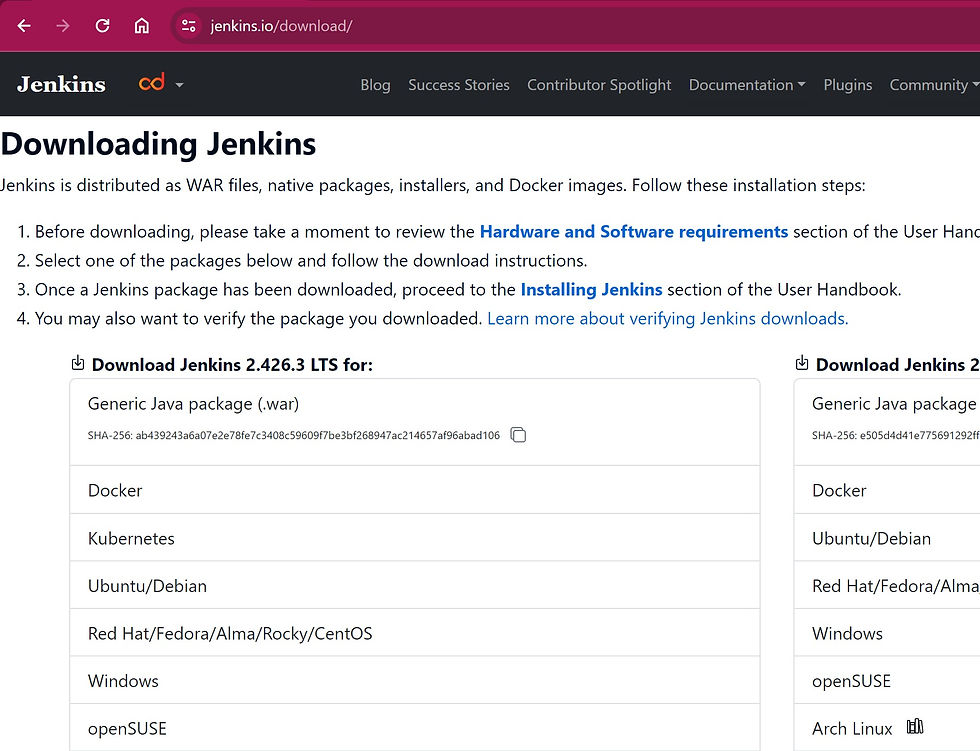This screenshot has height=751, width=980.
Task: Open the browser home page icon
Action: pyautogui.click(x=142, y=26)
